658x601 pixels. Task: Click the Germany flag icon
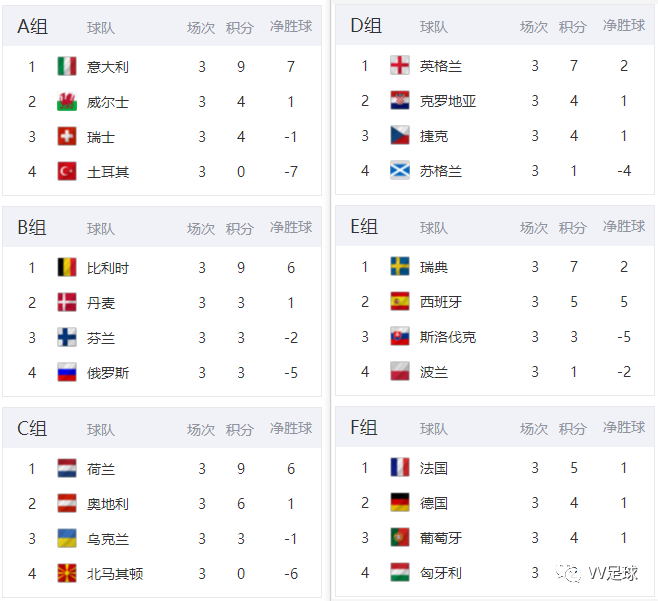point(400,502)
